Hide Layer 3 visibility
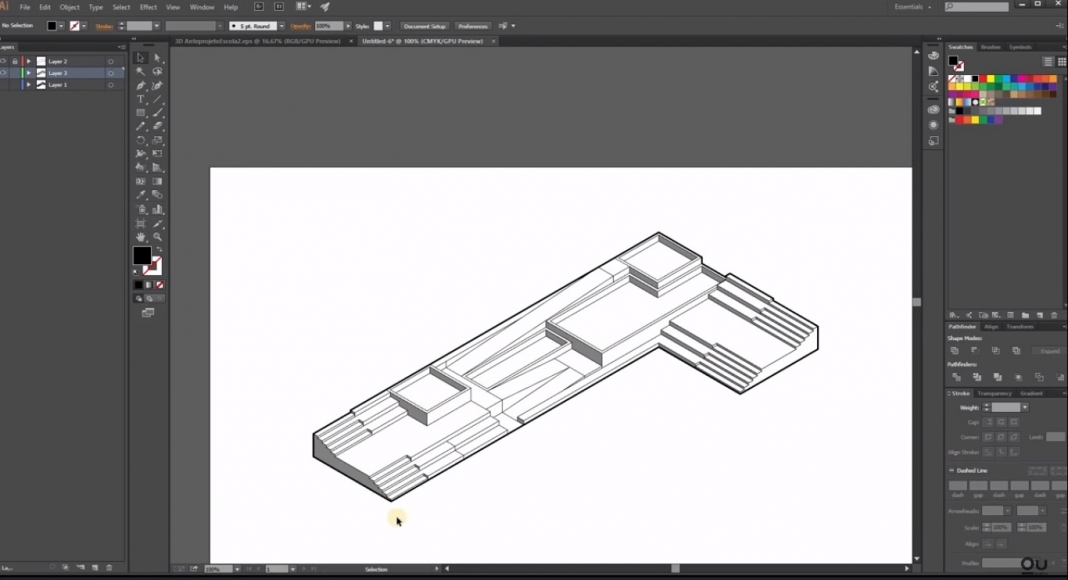The width and height of the screenshot is (1068, 580). [5, 73]
